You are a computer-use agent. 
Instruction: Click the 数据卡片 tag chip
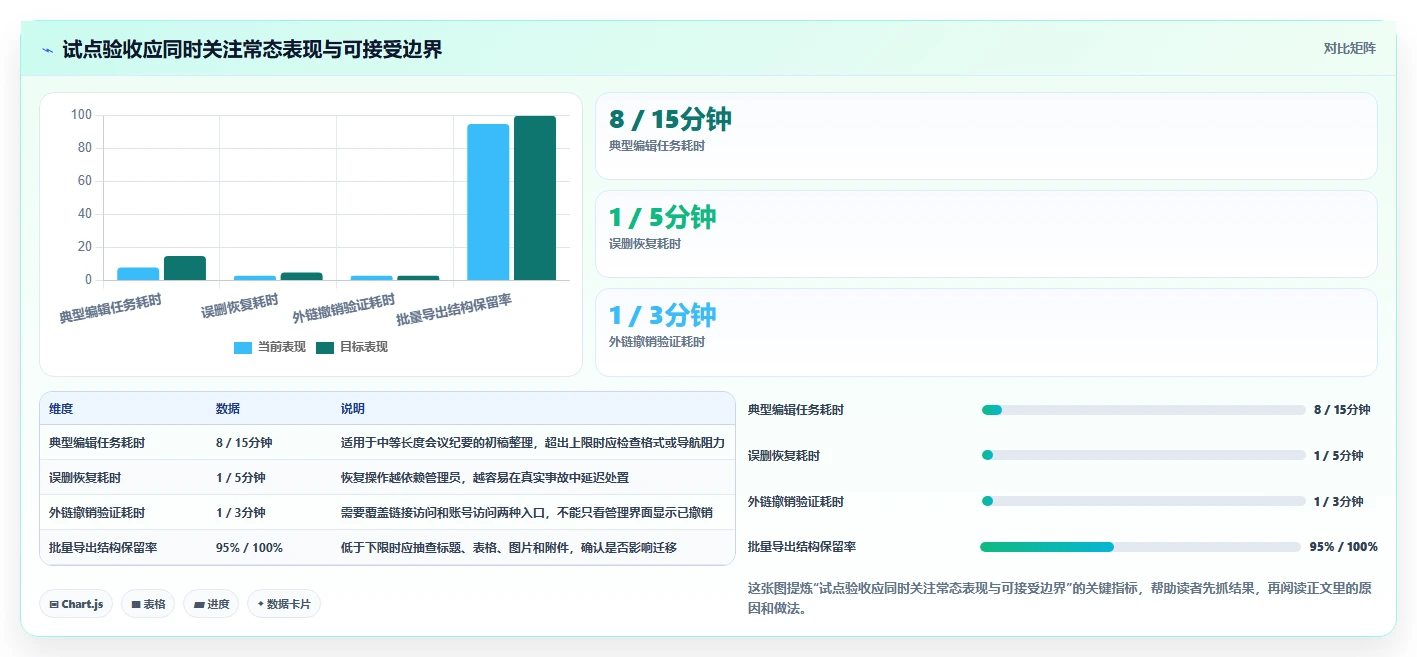[x=284, y=604]
